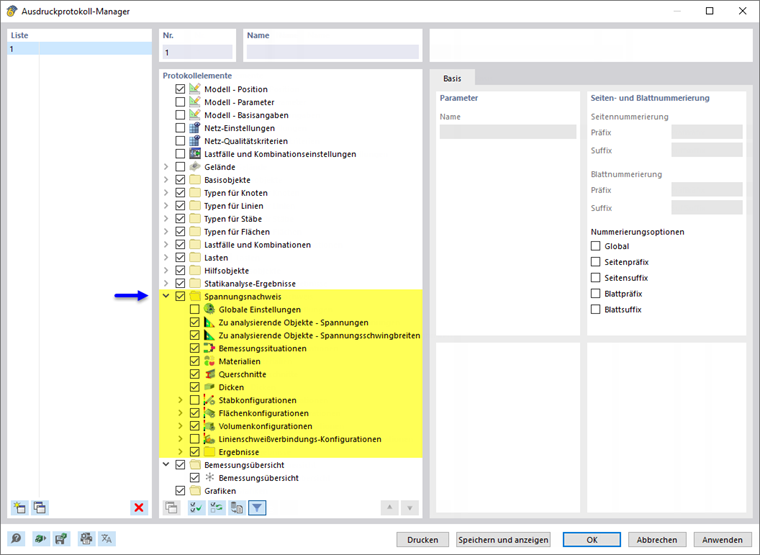The image size is (760, 555).
Task: Click the save-as-template icon in bottom toolbar
Action: (61, 539)
